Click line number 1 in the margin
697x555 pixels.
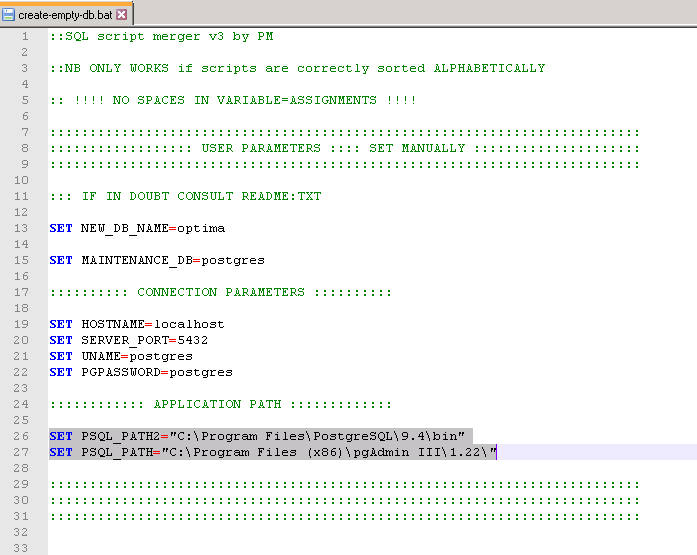(x=23, y=36)
